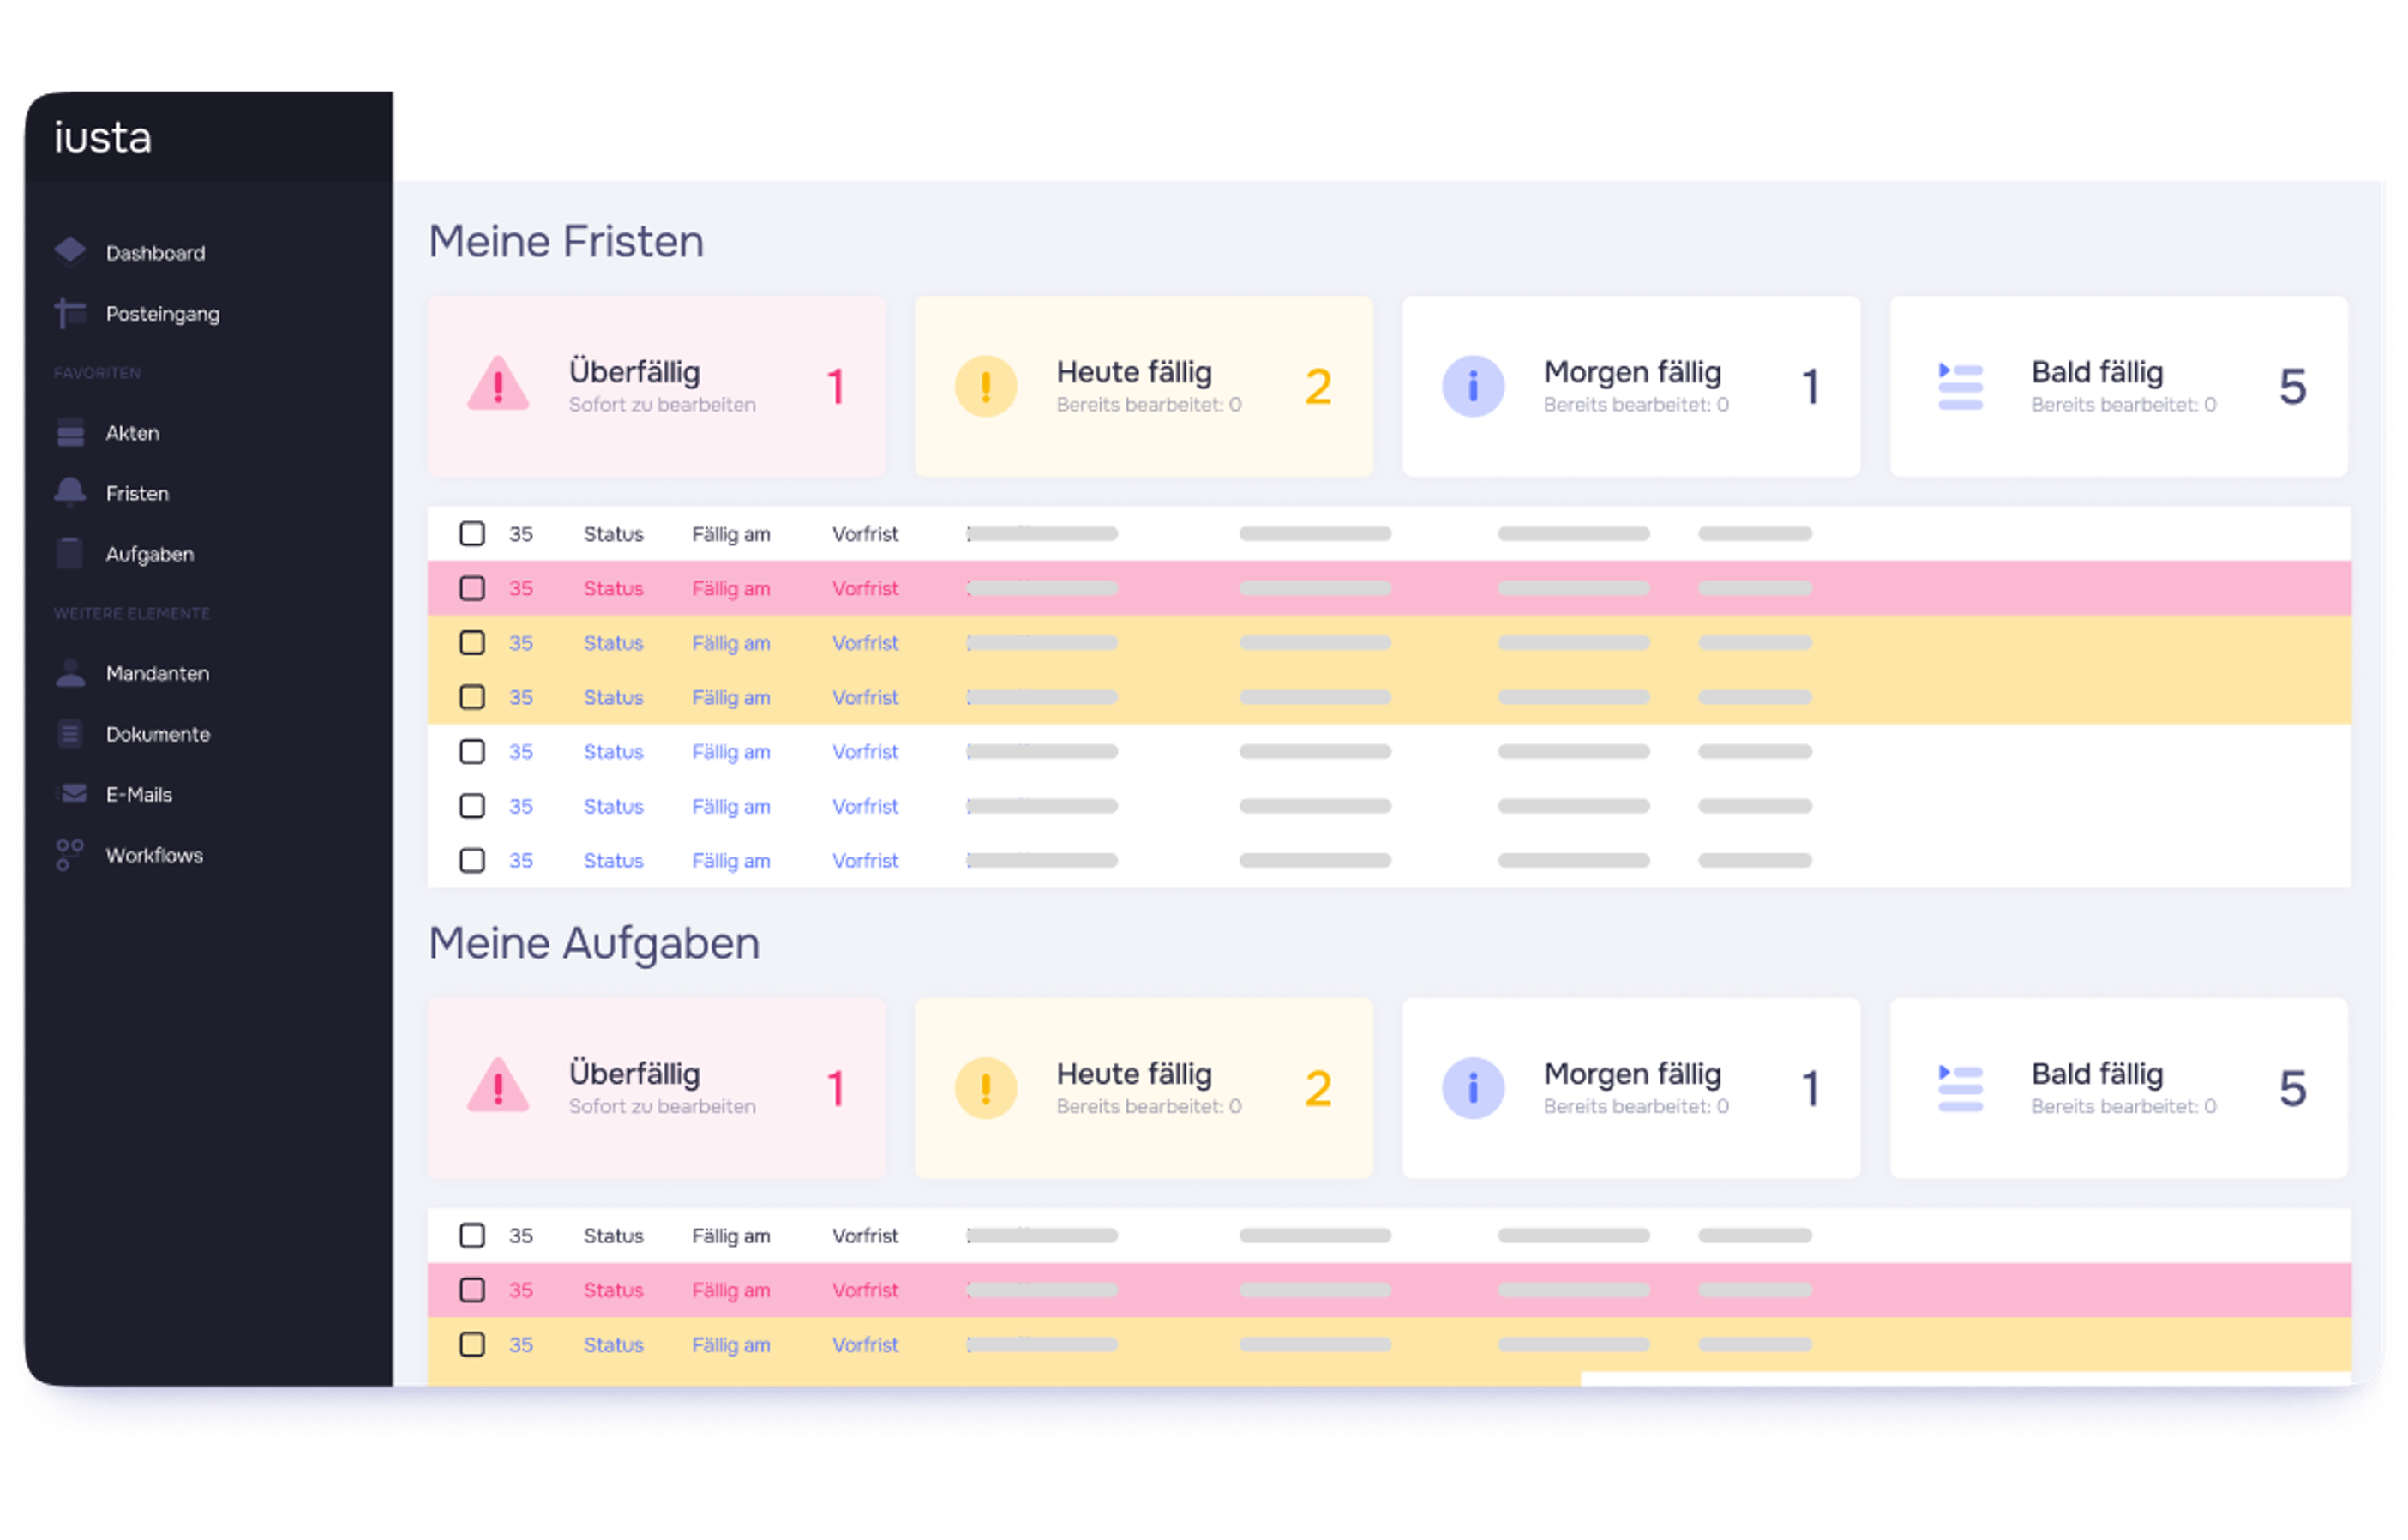
Task: Click Vorfrist in the pink Fristen row
Action: pos(865,588)
